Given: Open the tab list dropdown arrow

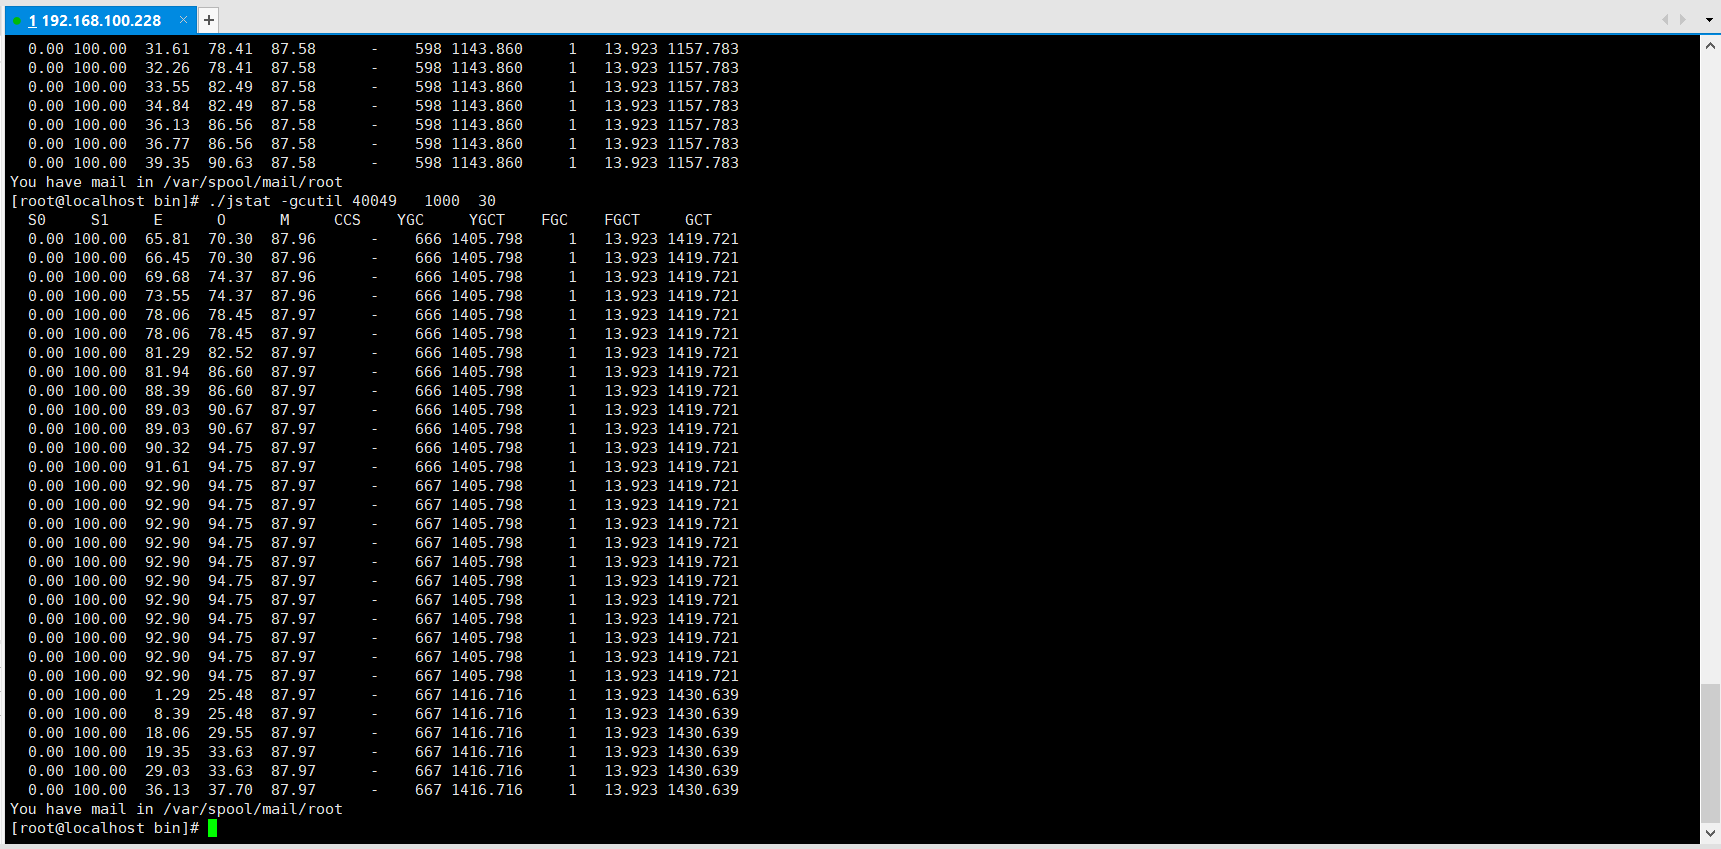Looking at the screenshot, I should point(1710,19).
